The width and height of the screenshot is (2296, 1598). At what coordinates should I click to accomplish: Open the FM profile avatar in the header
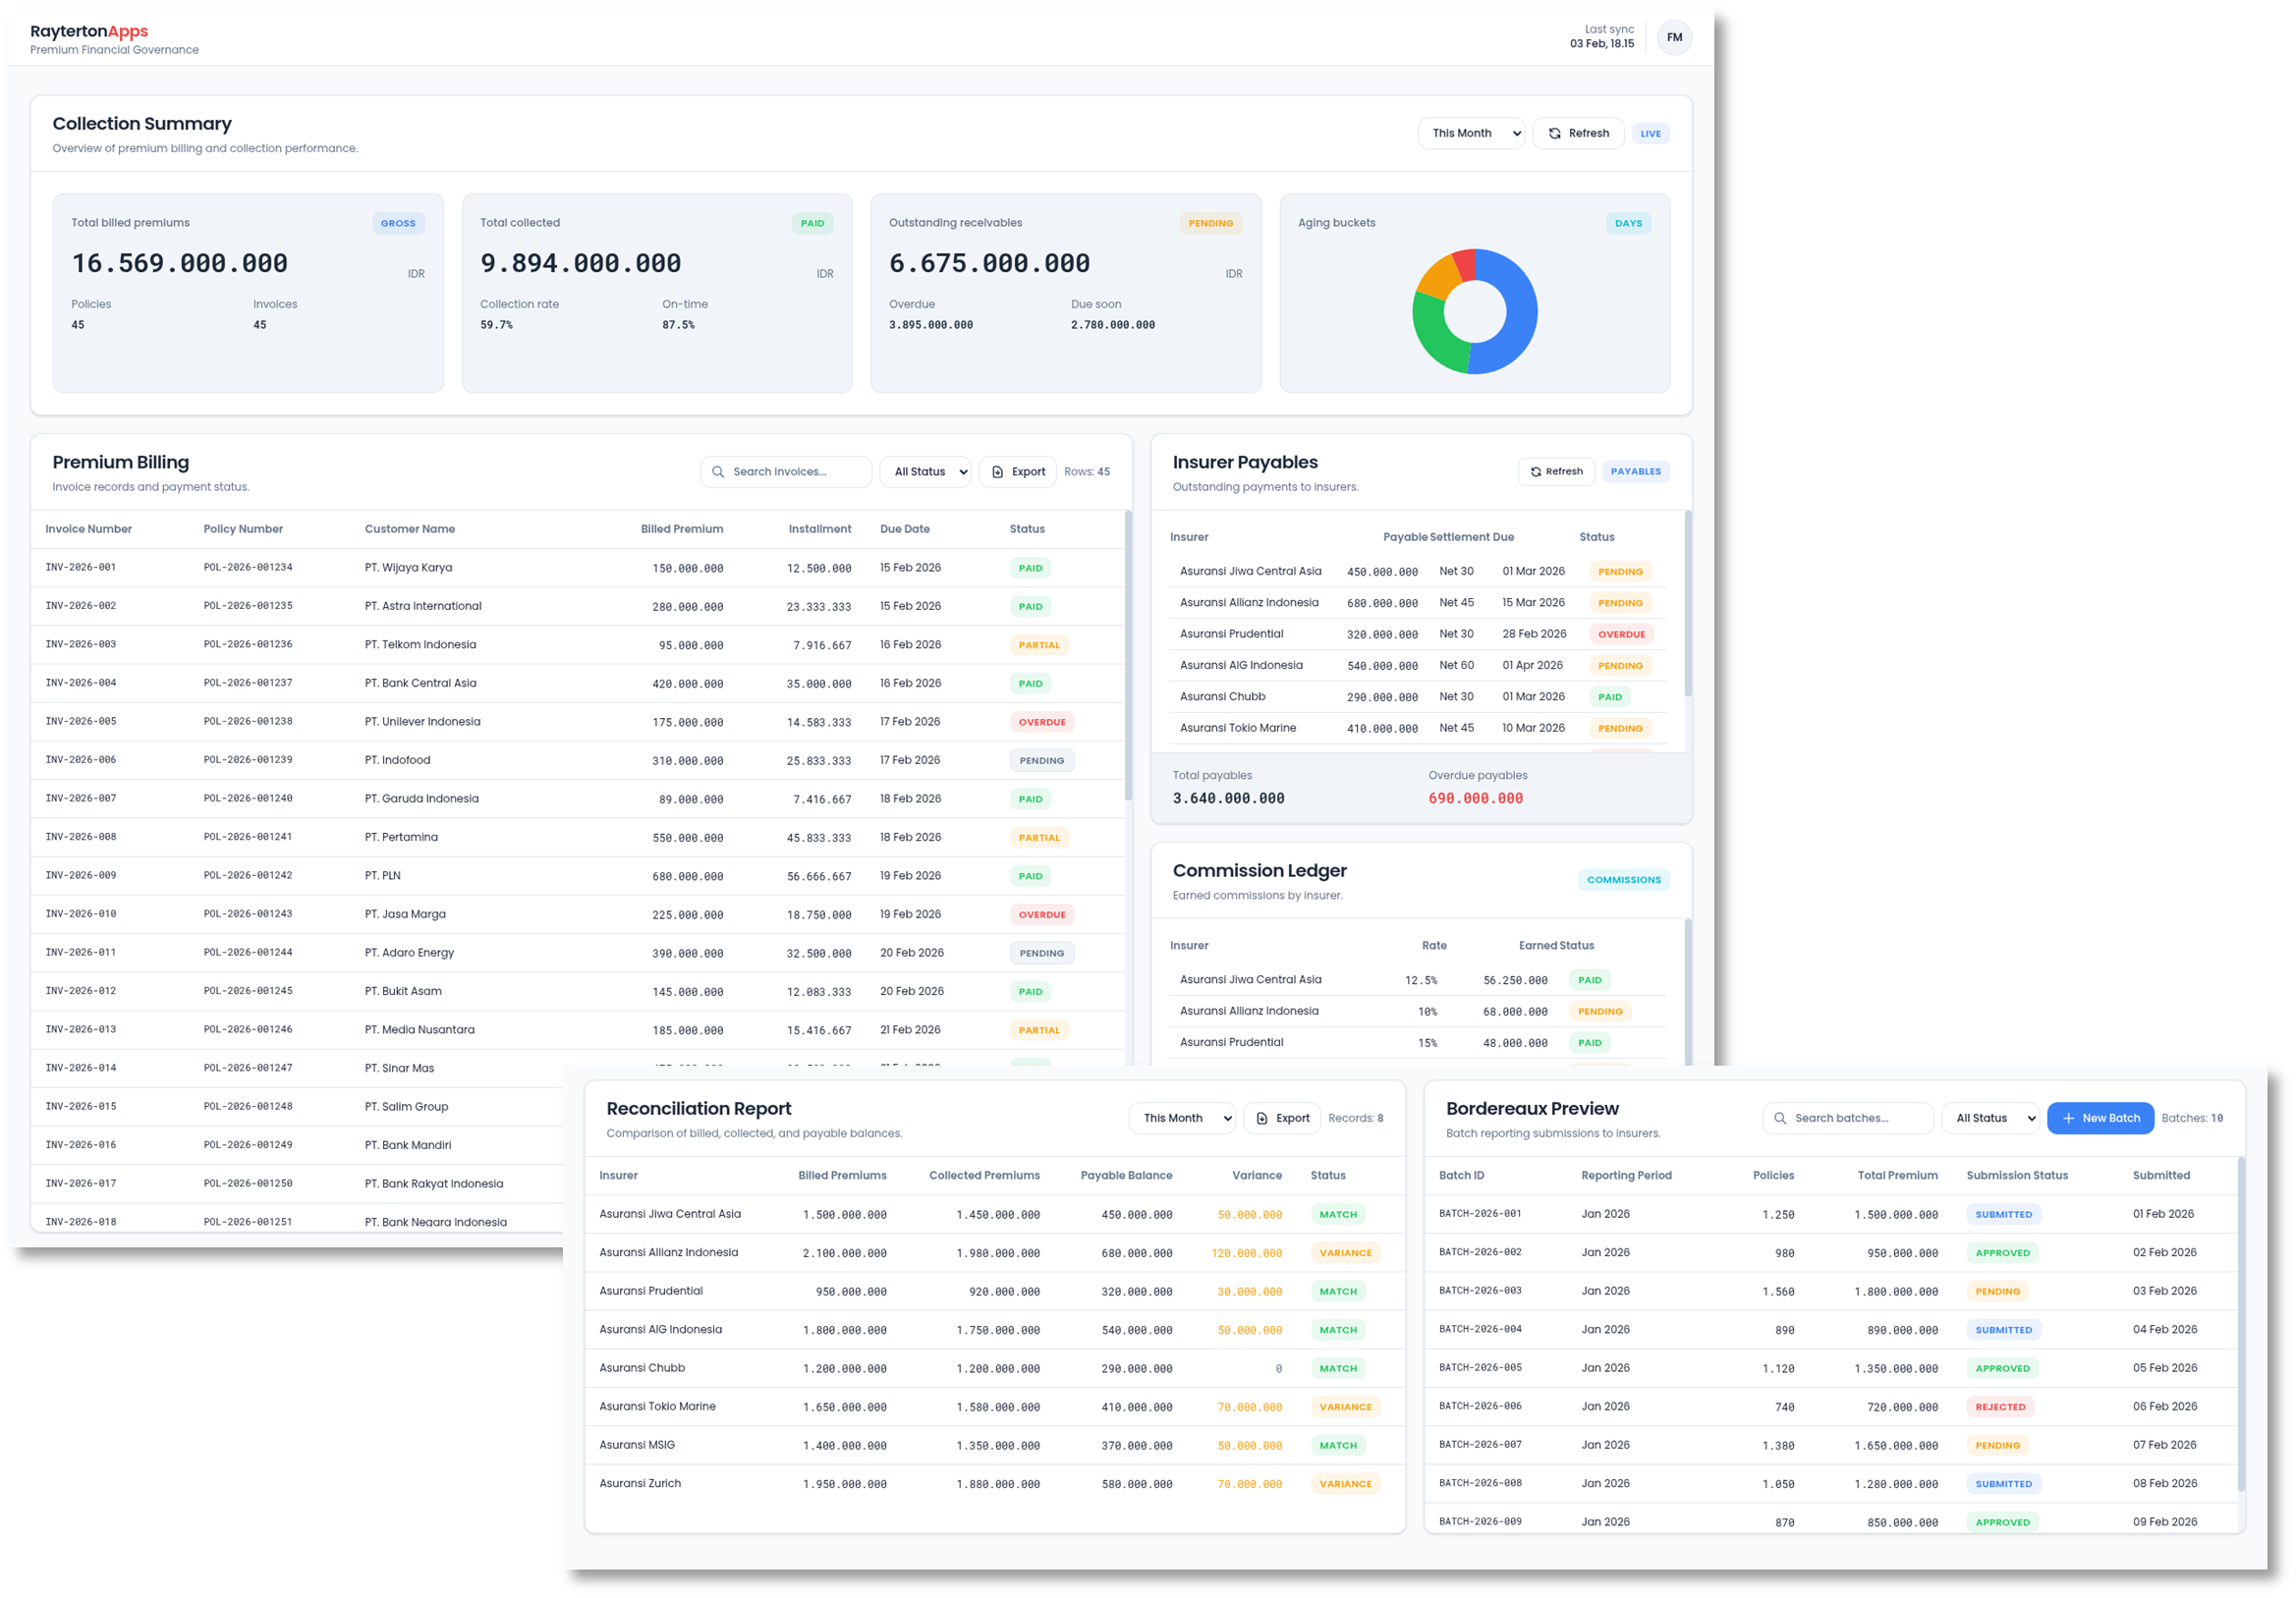tap(1674, 37)
